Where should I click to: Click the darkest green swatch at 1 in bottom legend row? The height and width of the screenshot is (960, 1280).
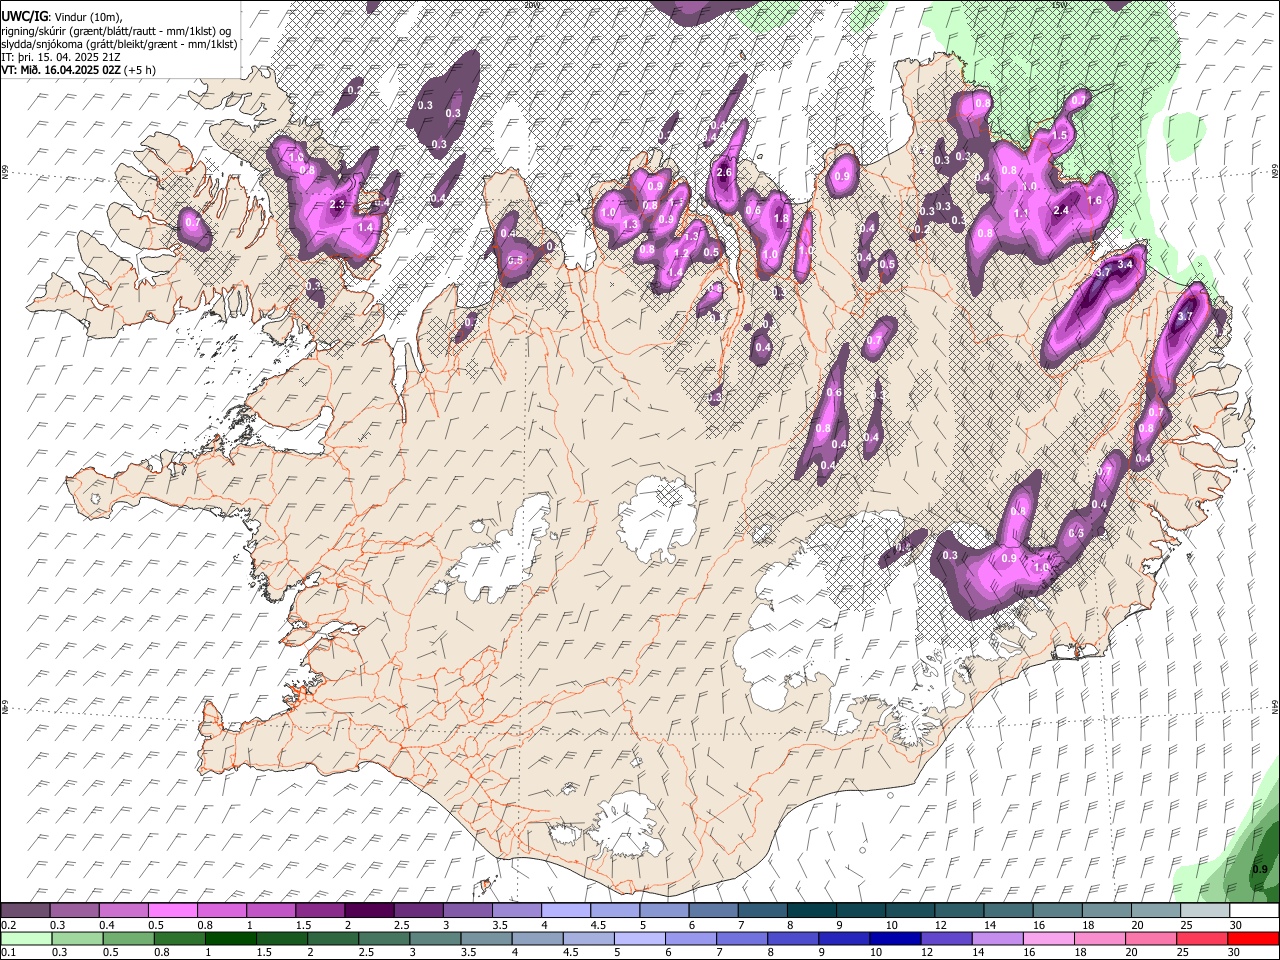230,938
